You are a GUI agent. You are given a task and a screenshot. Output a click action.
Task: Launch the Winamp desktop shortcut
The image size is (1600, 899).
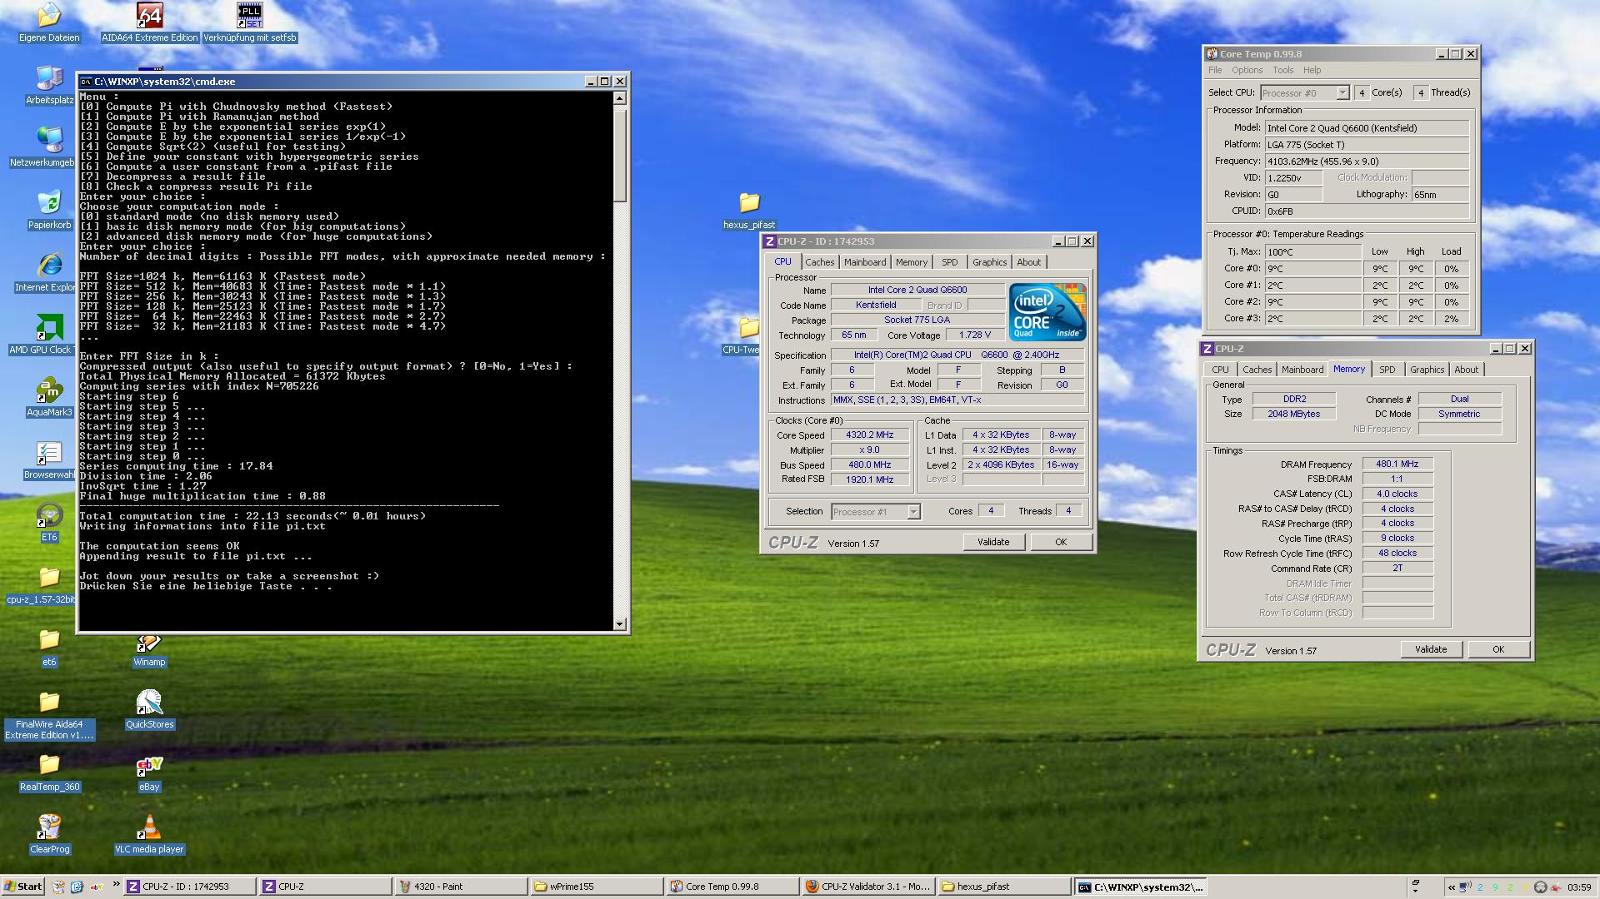(x=149, y=642)
